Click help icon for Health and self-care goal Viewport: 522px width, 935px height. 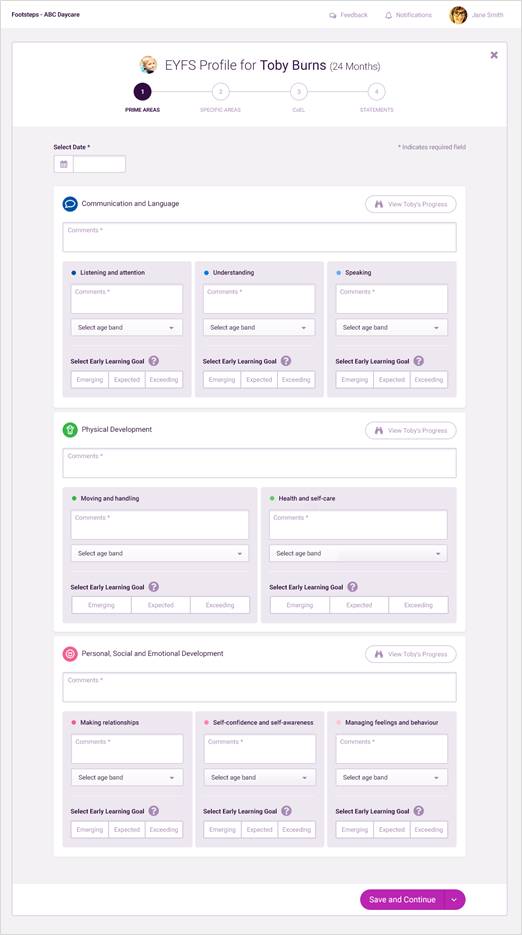click(353, 587)
